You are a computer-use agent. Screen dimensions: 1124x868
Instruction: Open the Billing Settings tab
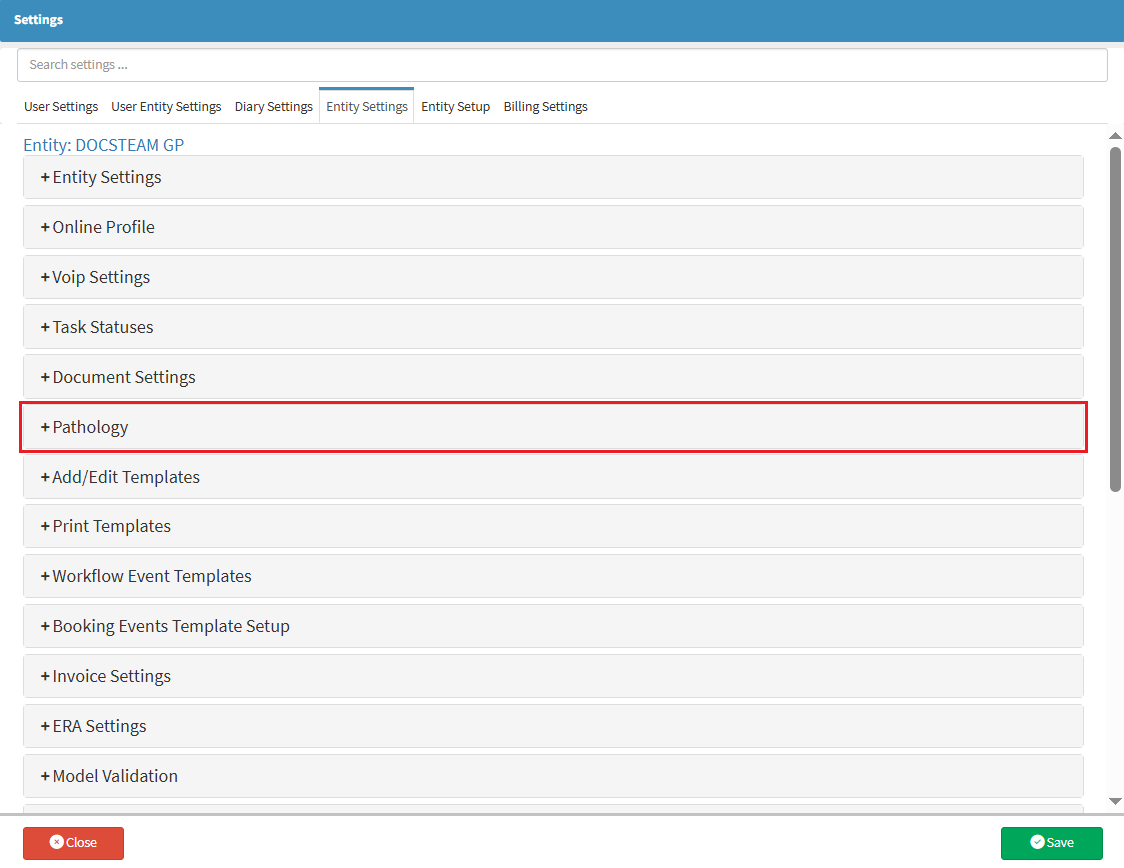click(x=545, y=107)
